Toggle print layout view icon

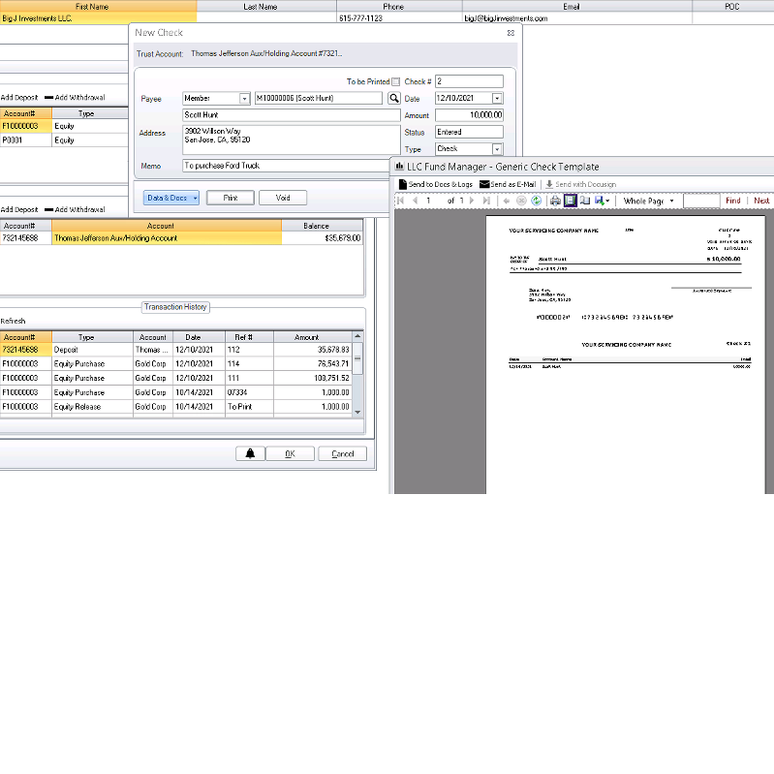[x=569, y=201]
